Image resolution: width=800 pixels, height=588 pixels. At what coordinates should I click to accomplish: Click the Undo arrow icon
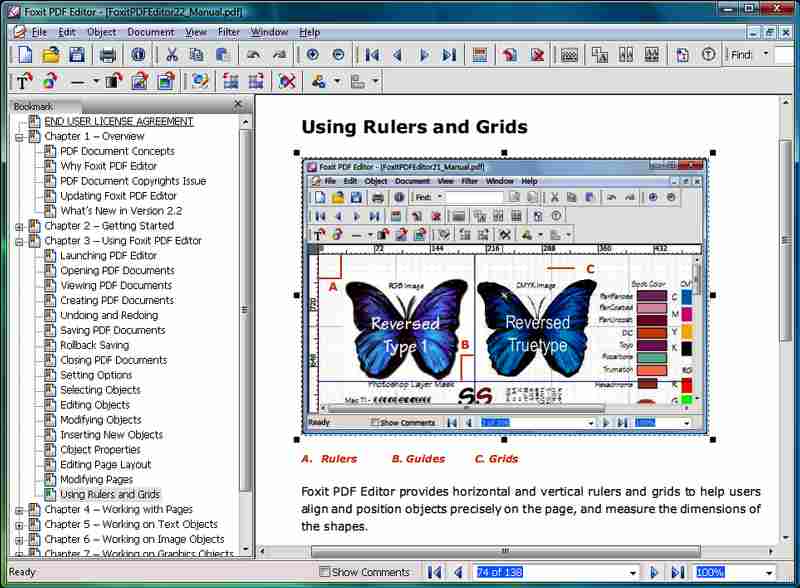click(x=254, y=55)
